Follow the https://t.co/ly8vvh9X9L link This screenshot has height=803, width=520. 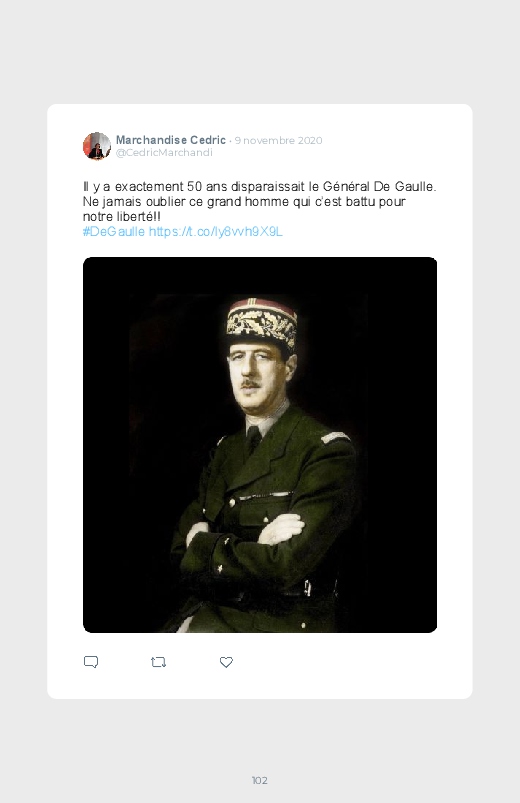tap(216, 231)
